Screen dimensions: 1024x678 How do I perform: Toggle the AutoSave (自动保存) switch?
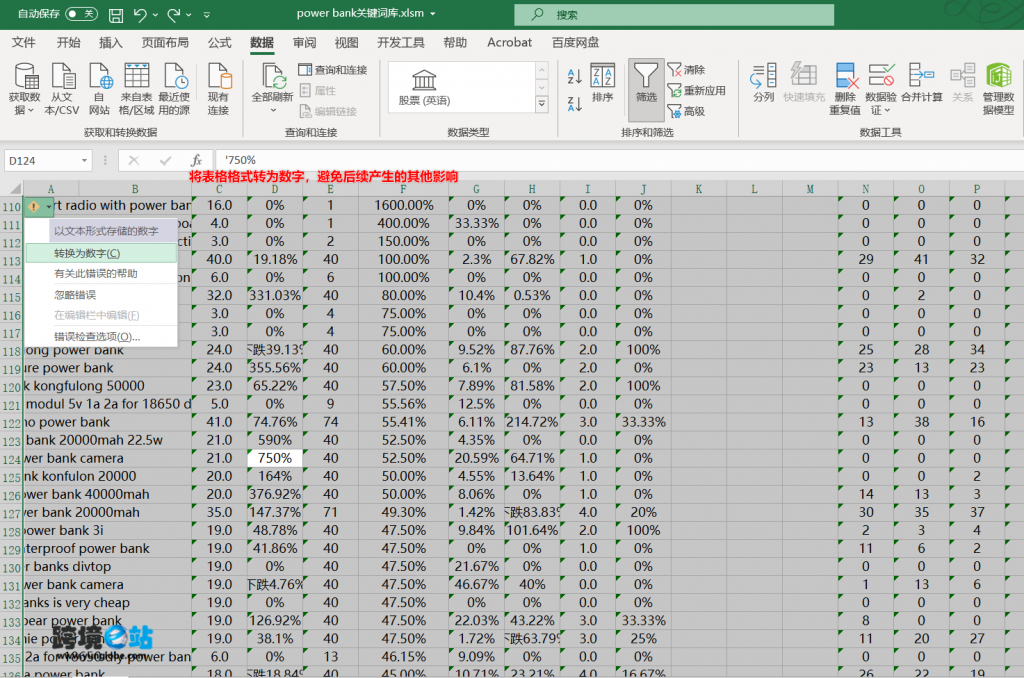82,14
